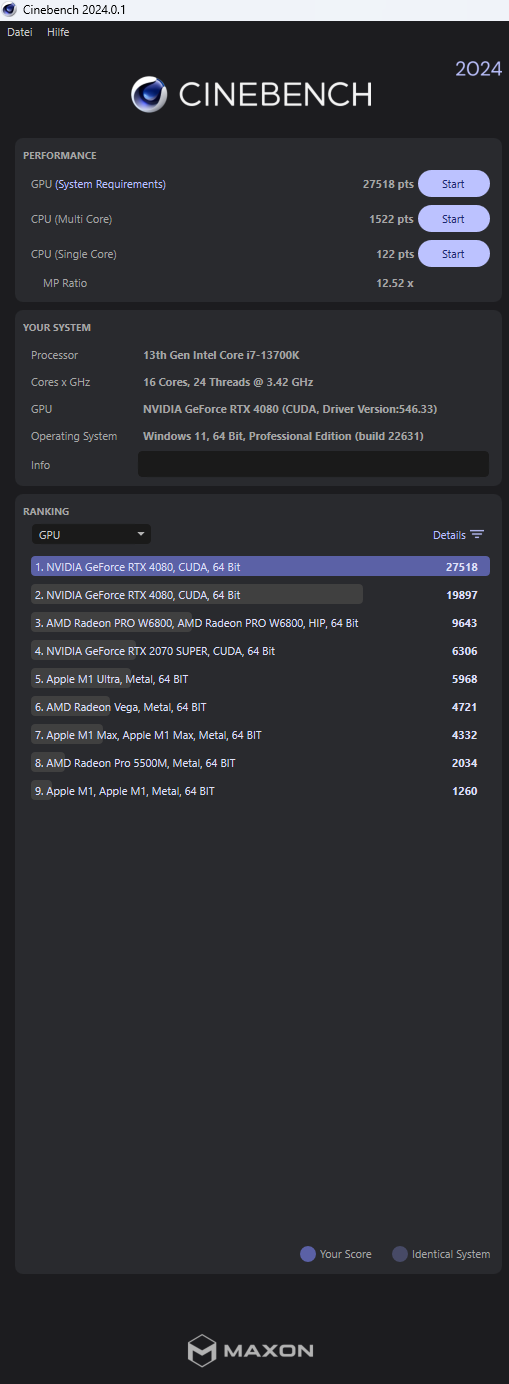This screenshot has width=509, height=1384.
Task: Click the Cinebench sphere logo
Action: (149, 94)
